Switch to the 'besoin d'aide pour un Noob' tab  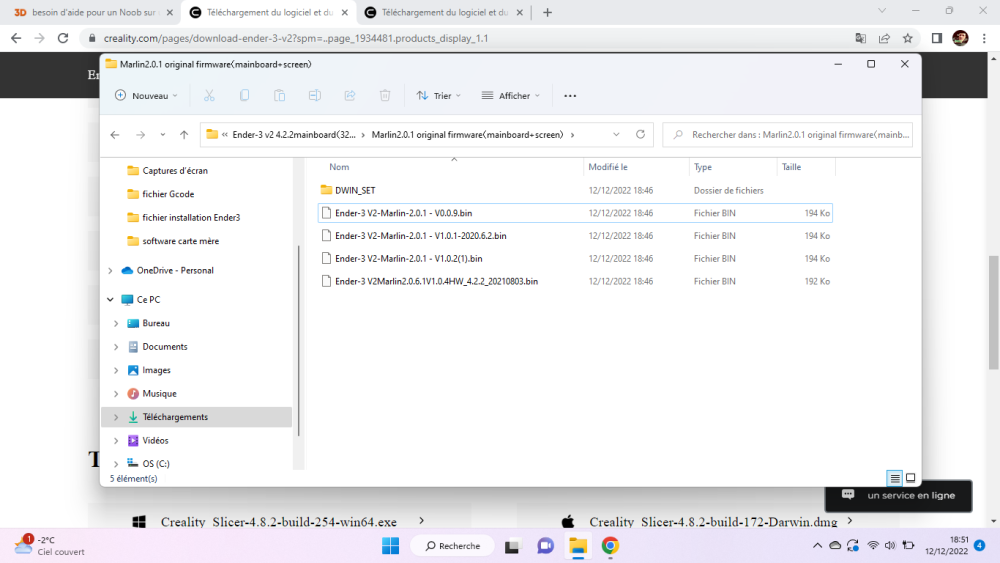point(91,13)
